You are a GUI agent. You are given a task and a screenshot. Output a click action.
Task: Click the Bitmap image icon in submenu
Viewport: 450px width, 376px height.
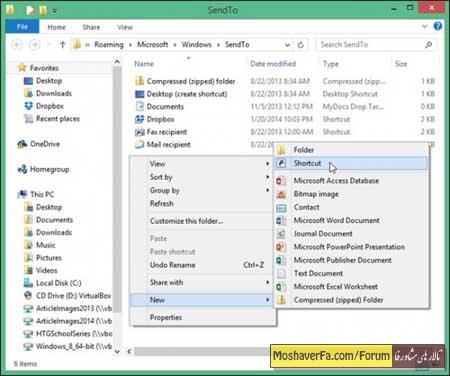pos(281,194)
